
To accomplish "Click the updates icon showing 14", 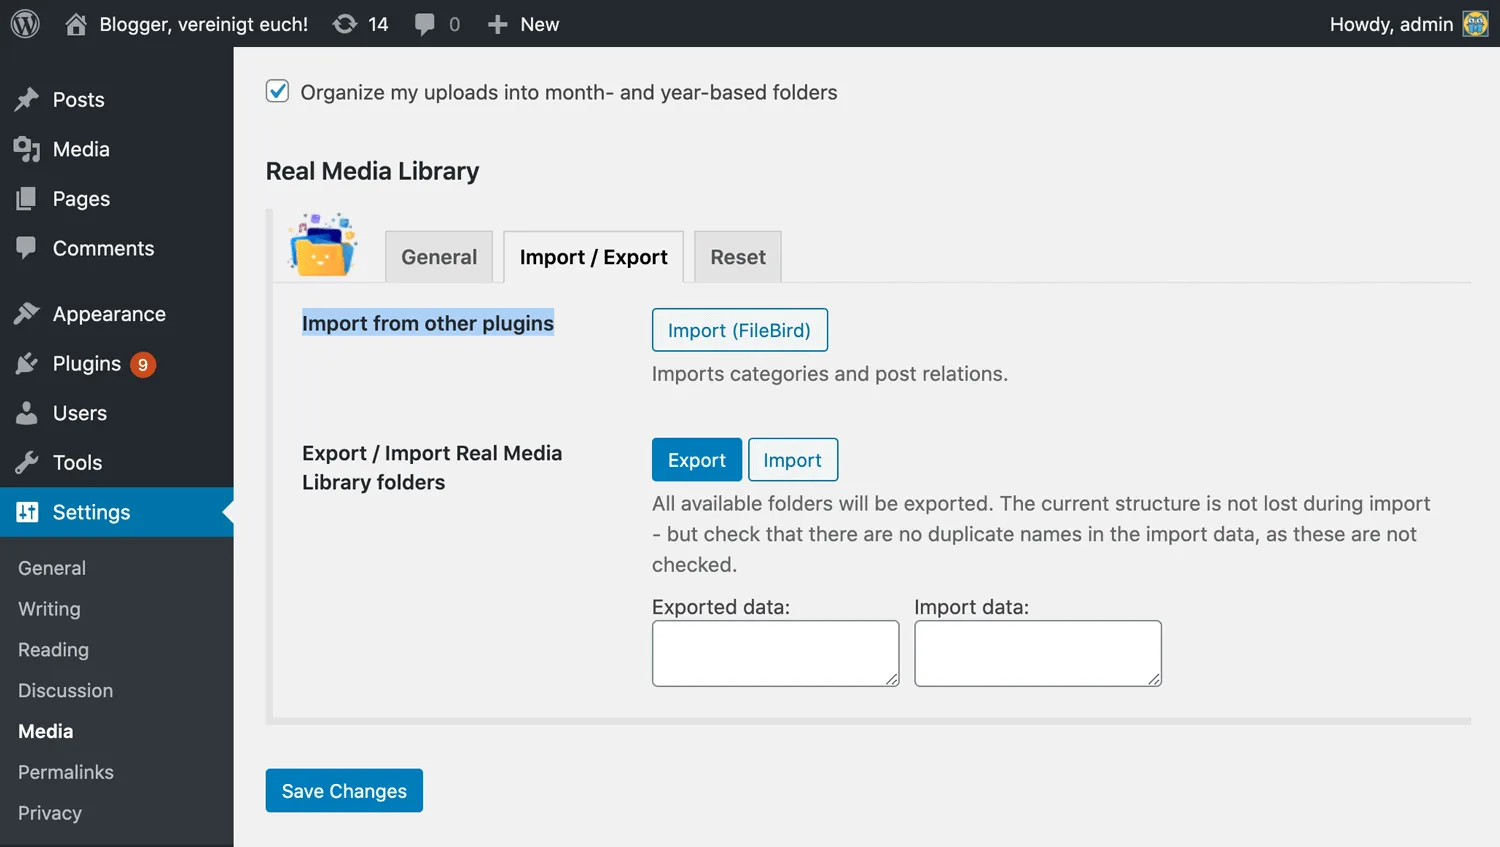I will tap(345, 24).
